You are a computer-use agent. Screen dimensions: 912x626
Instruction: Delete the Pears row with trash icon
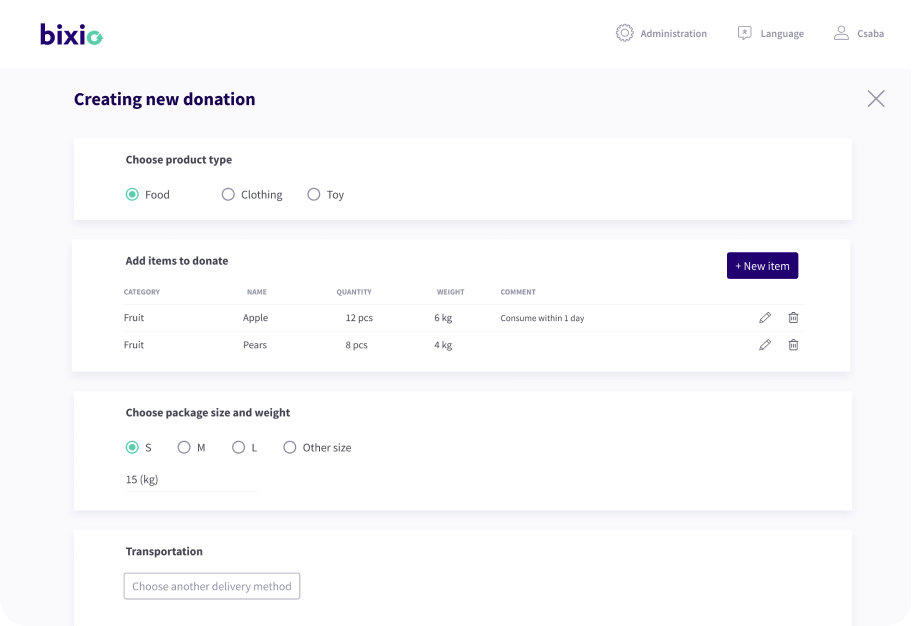point(793,345)
